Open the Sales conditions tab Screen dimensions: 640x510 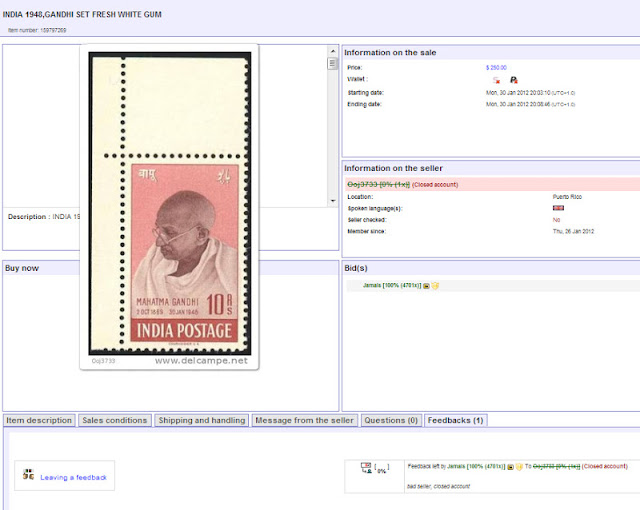(115, 420)
